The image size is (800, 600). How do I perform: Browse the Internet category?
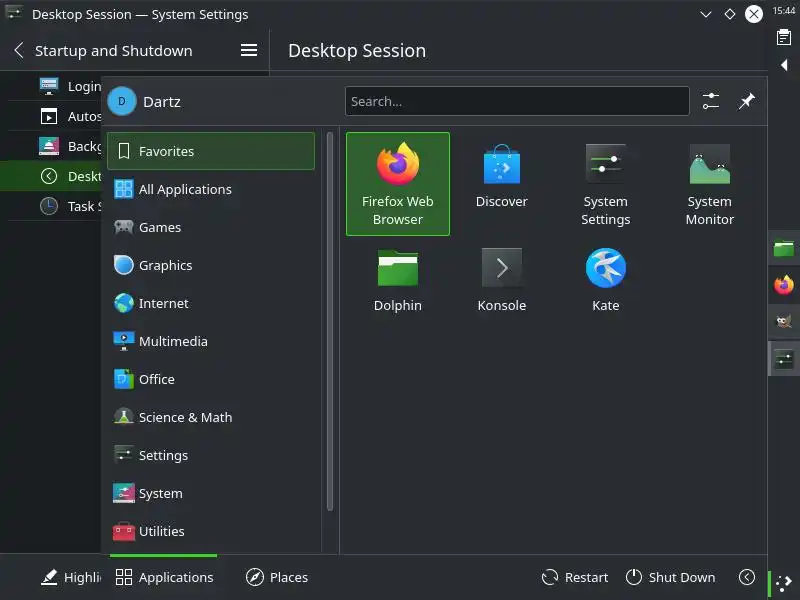coord(211,303)
